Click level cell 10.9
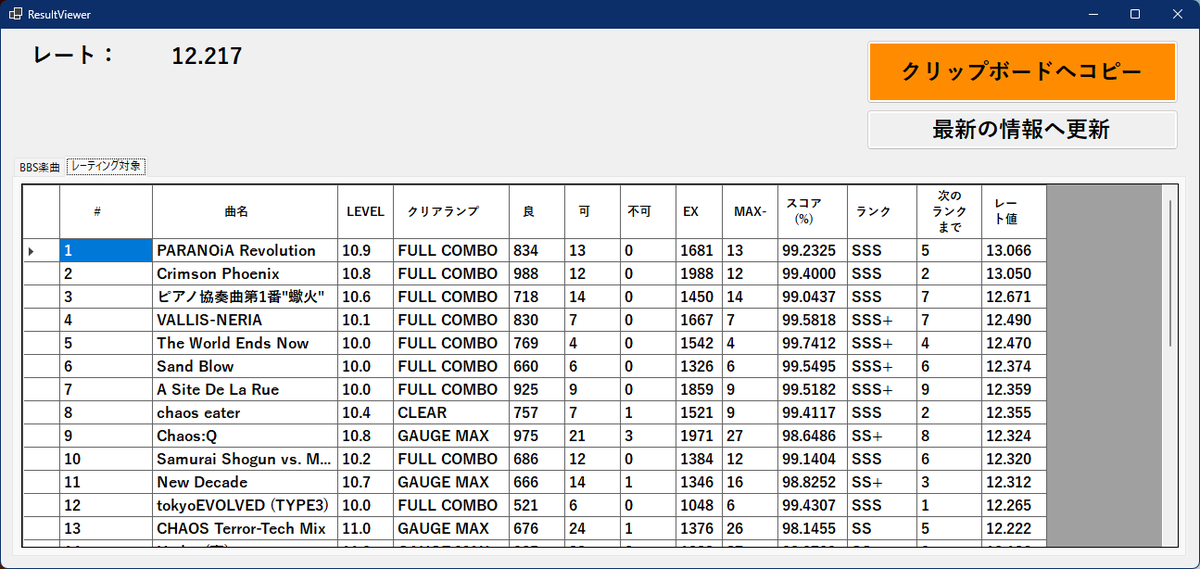The image size is (1200, 569). click(365, 251)
